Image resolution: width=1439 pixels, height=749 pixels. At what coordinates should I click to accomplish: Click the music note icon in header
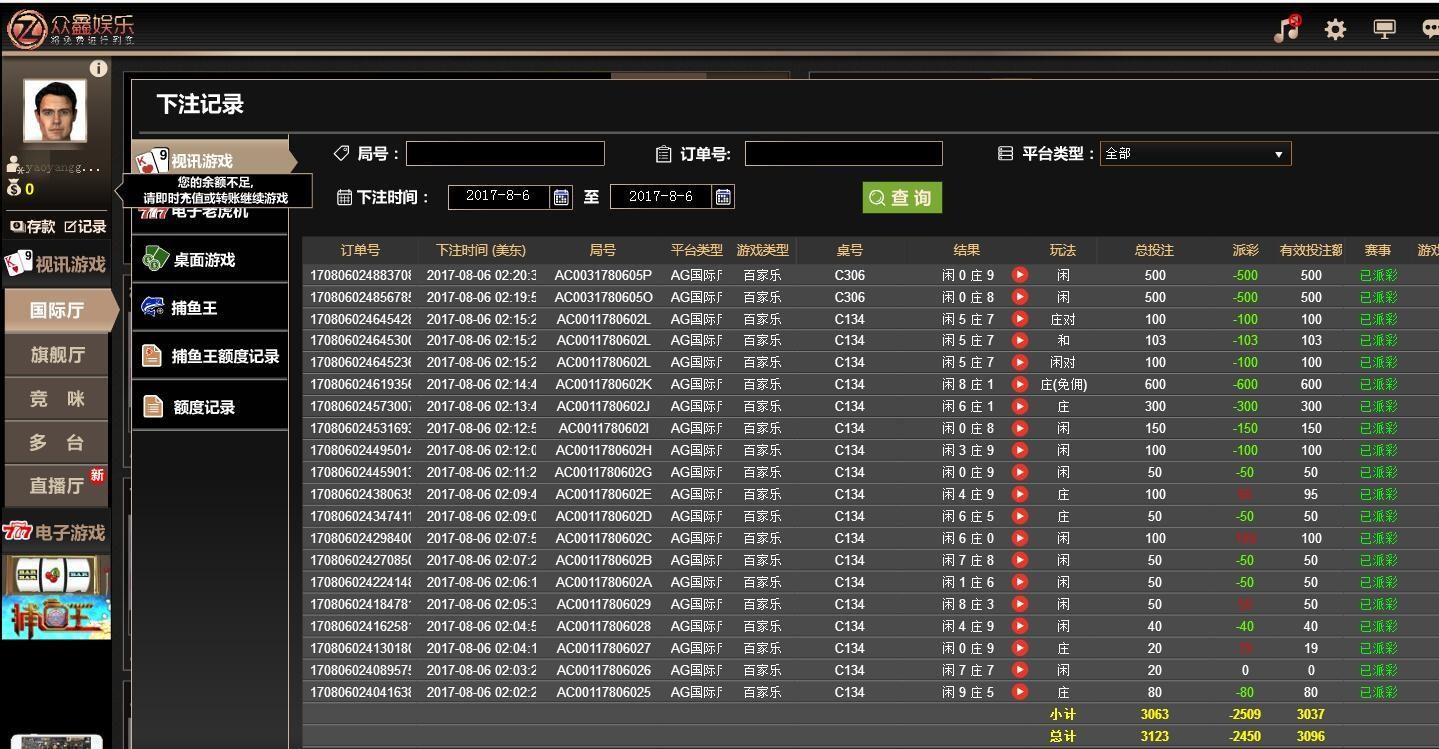1287,29
